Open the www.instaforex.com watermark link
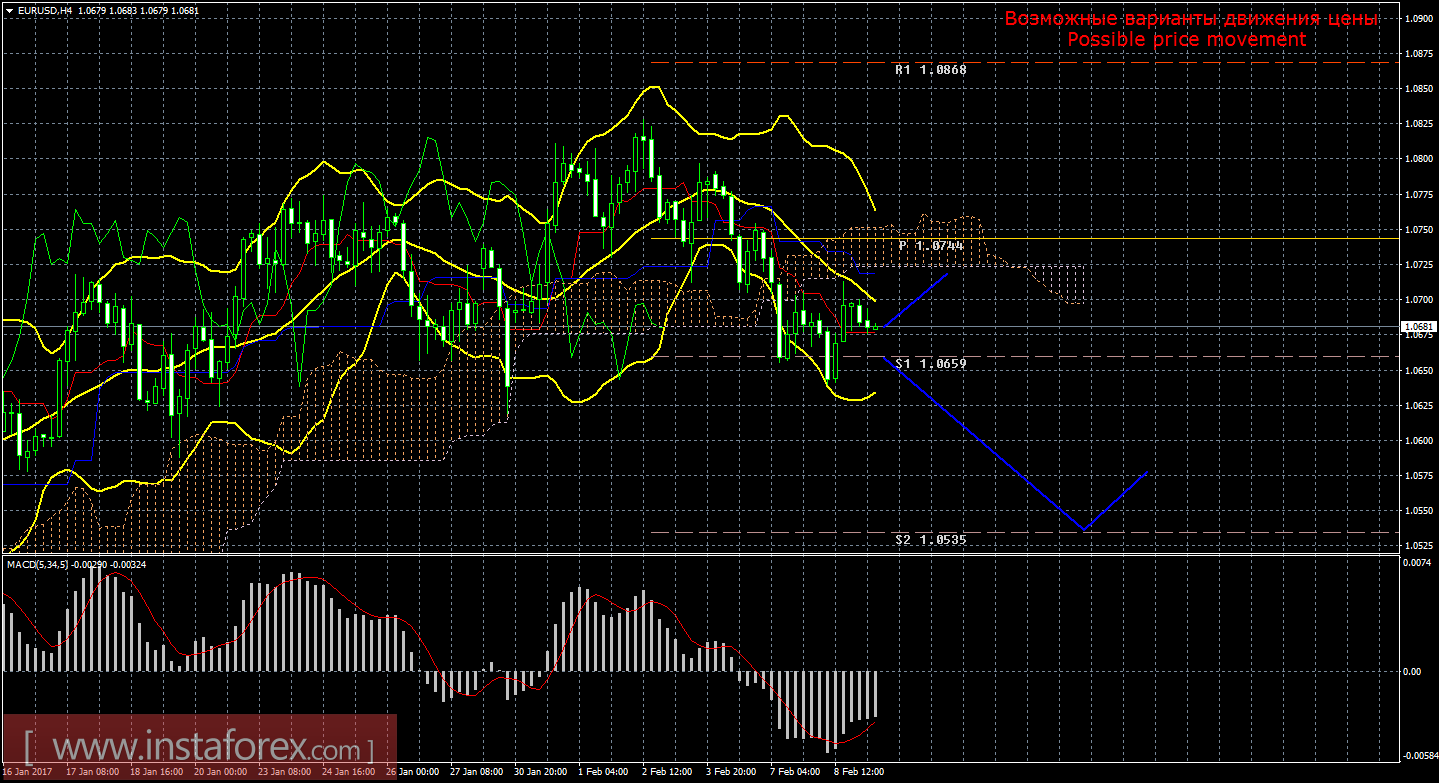 (200, 747)
